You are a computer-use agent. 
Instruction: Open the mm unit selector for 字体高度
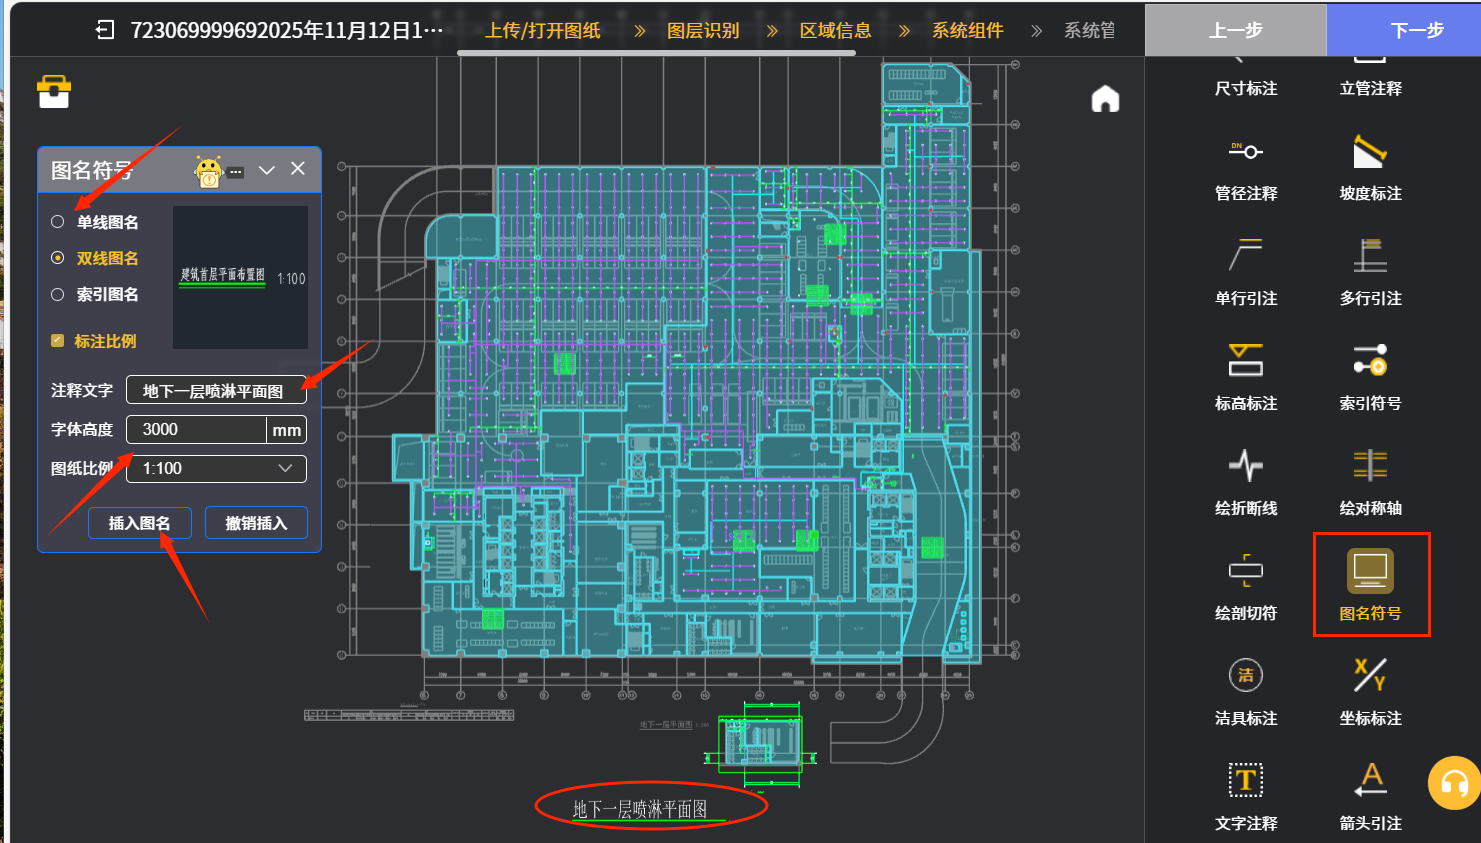click(x=286, y=430)
